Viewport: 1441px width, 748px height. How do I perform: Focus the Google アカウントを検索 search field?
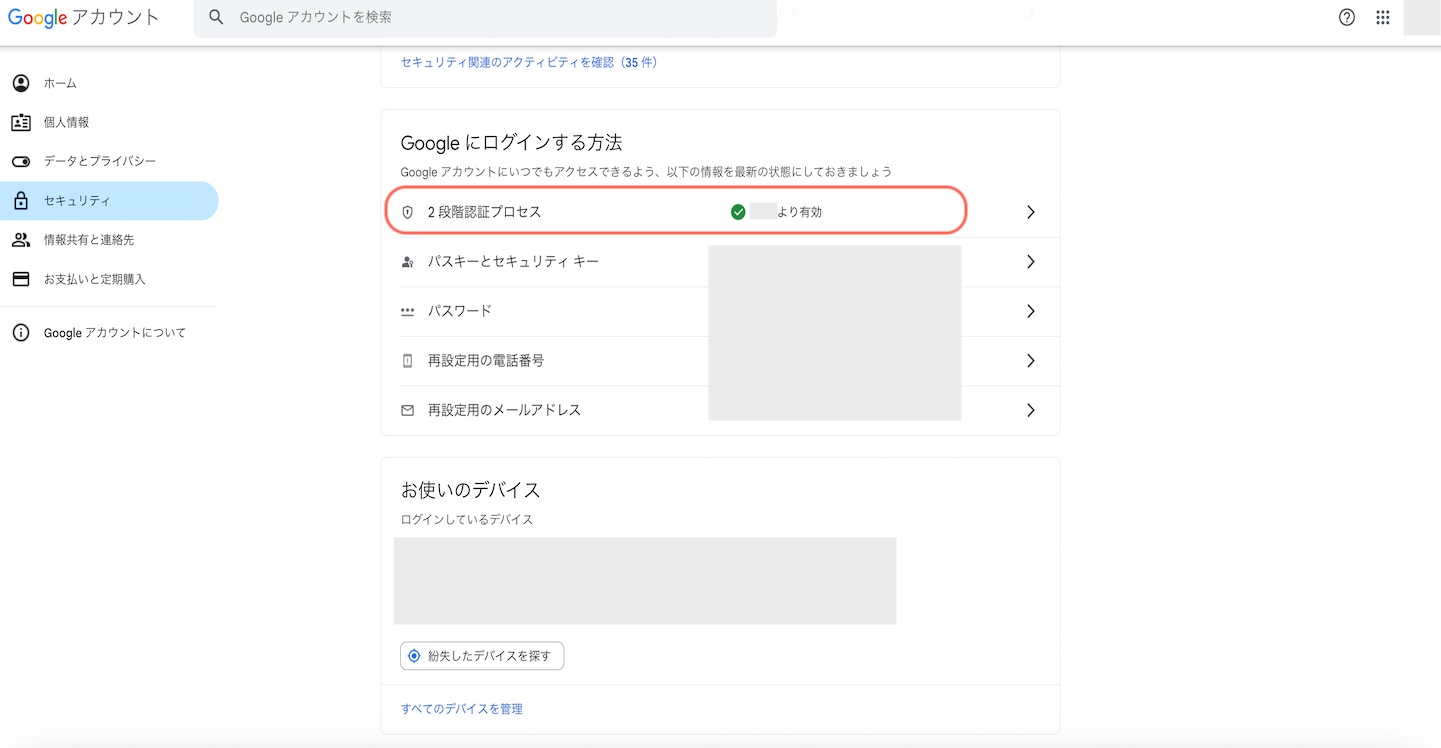(485, 18)
